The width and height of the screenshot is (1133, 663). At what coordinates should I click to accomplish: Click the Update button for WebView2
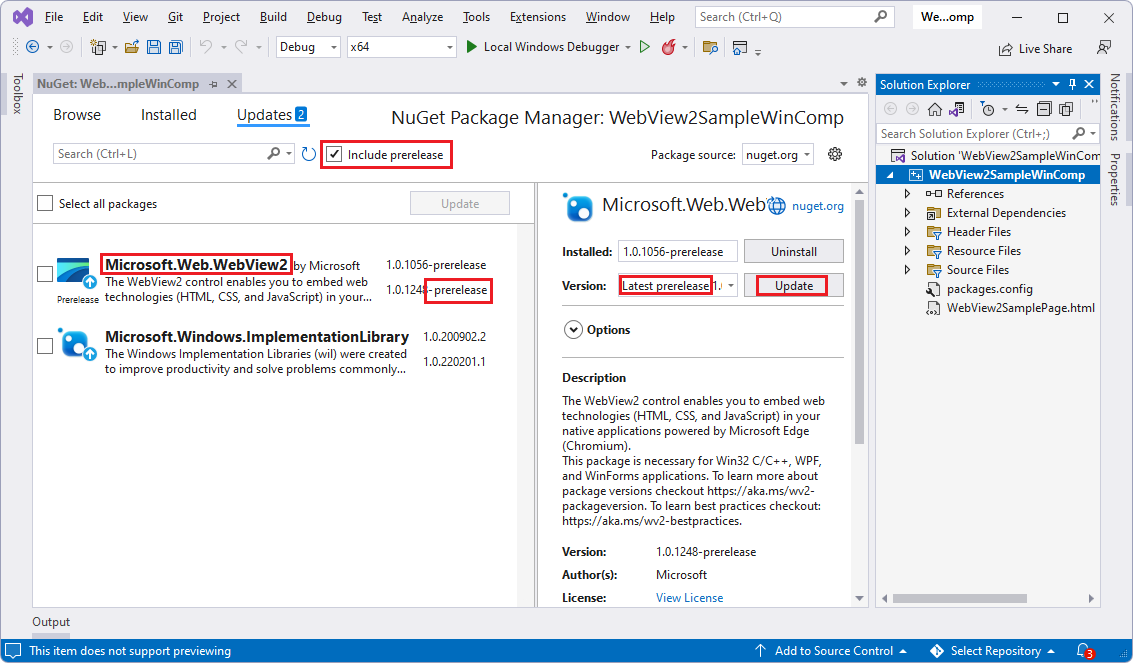[x=793, y=285]
